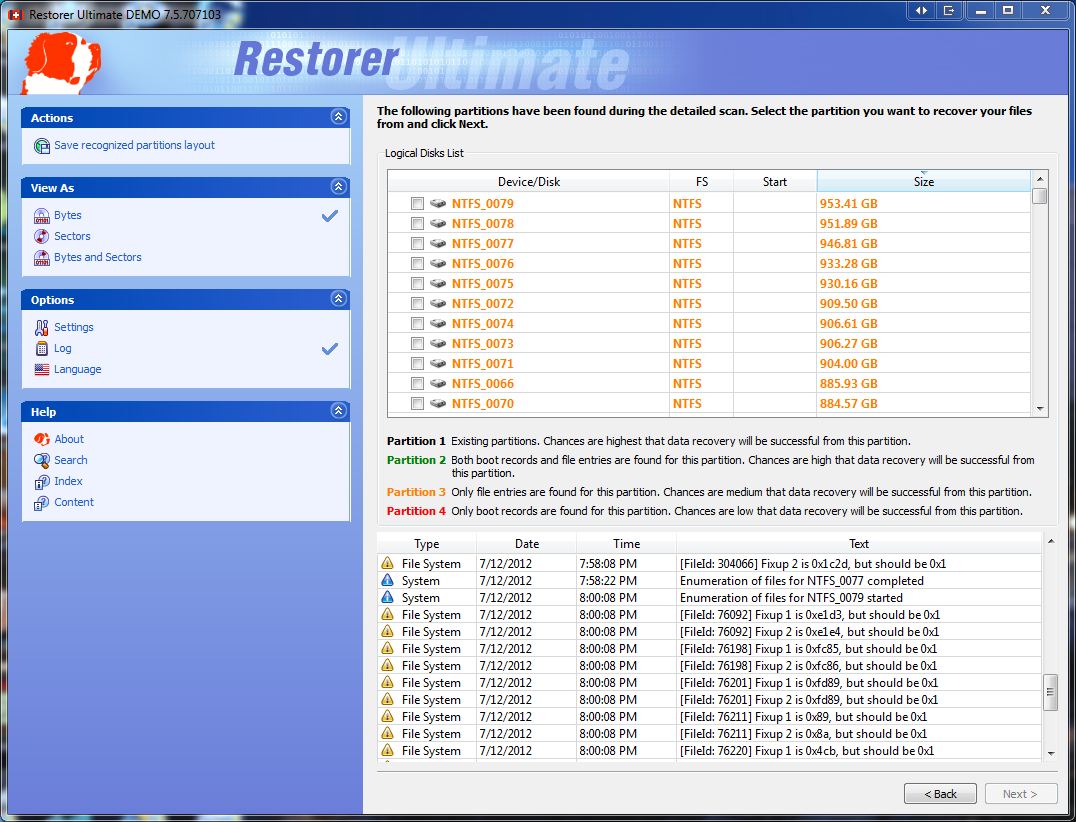Check the NTFS_0079 partition checkbox
Image resolution: width=1076 pixels, height=822 pixels.
click(x=417, y=203)
